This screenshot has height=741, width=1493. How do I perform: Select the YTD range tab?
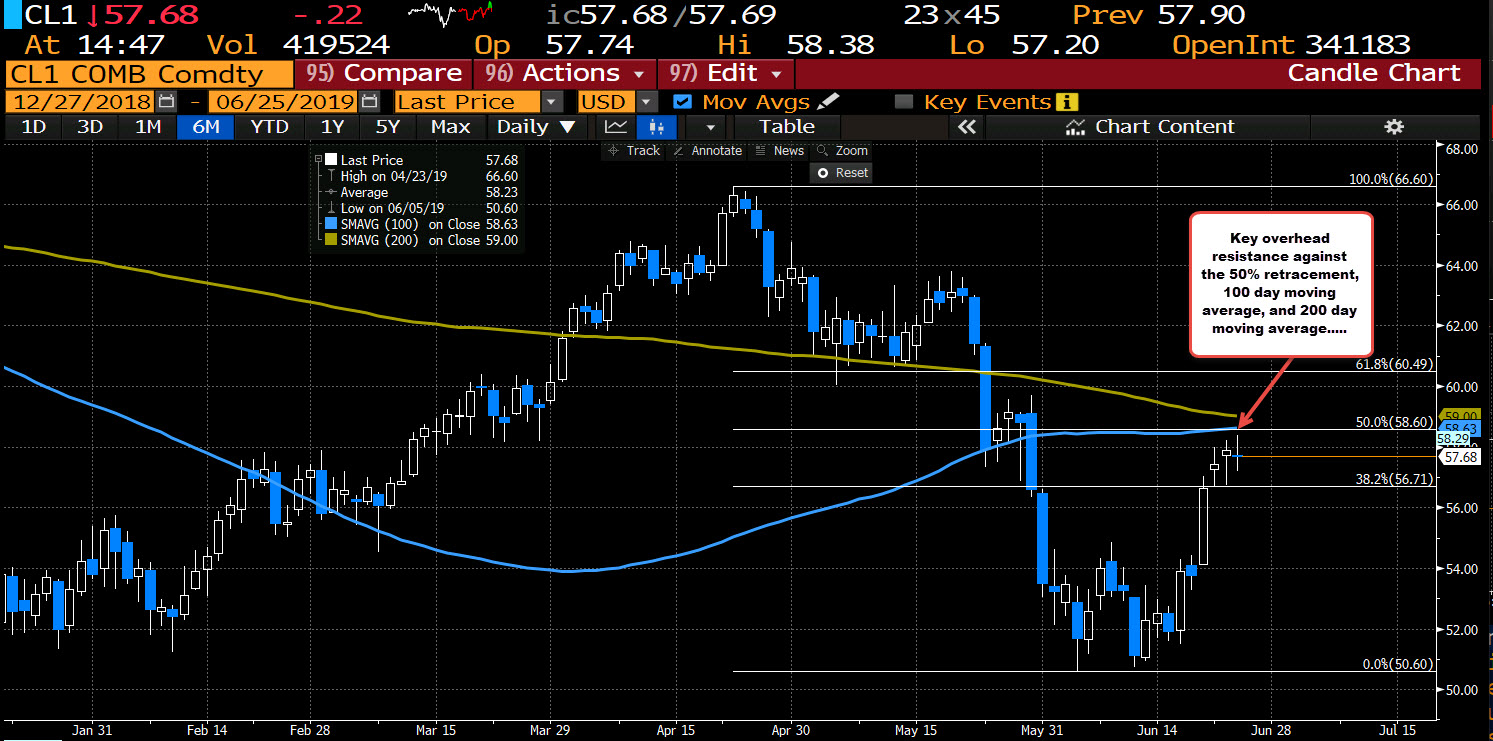pyautogui.click(x=269, y=127)
